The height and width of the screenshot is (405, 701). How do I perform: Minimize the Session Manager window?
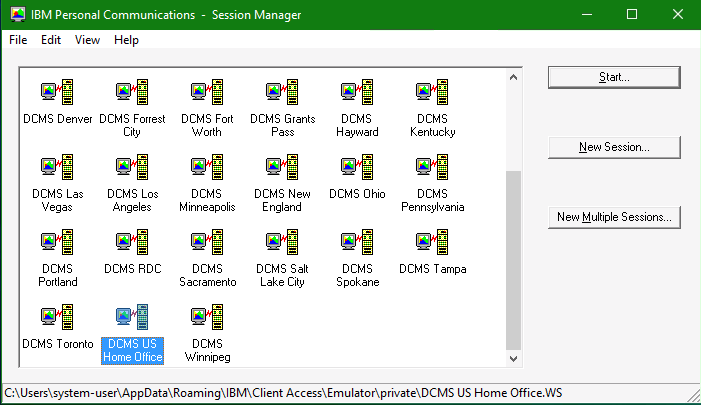click(x=587, y=15)
